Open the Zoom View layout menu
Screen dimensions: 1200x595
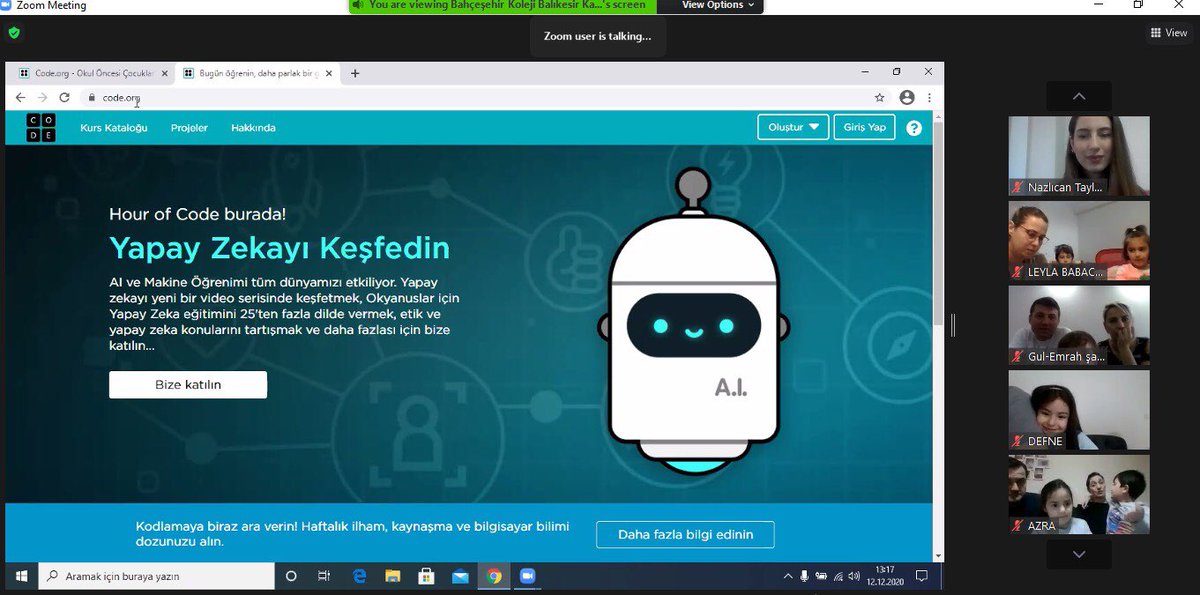point(1169,33)
